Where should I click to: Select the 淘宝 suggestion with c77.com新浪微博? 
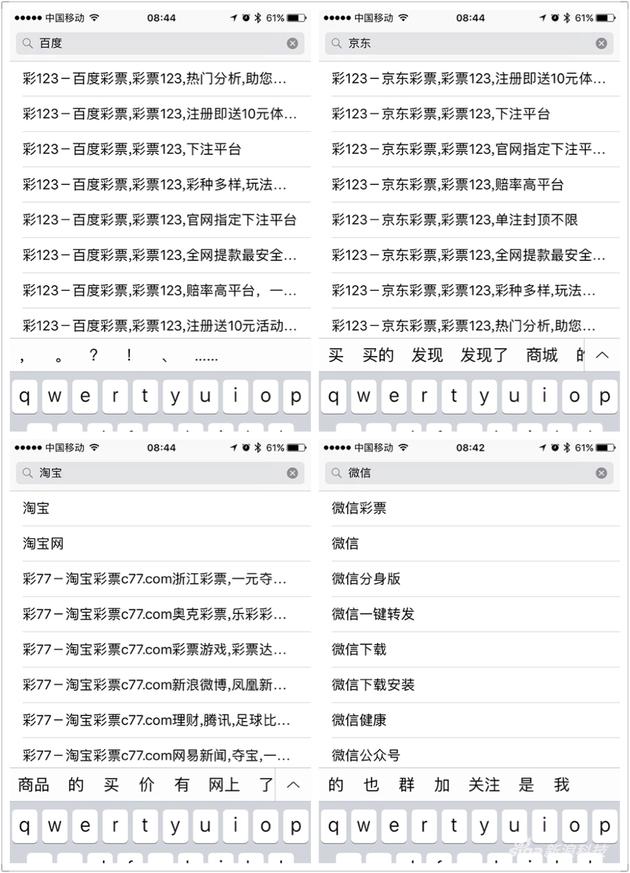pyautogui.click(x=160, y=685)
